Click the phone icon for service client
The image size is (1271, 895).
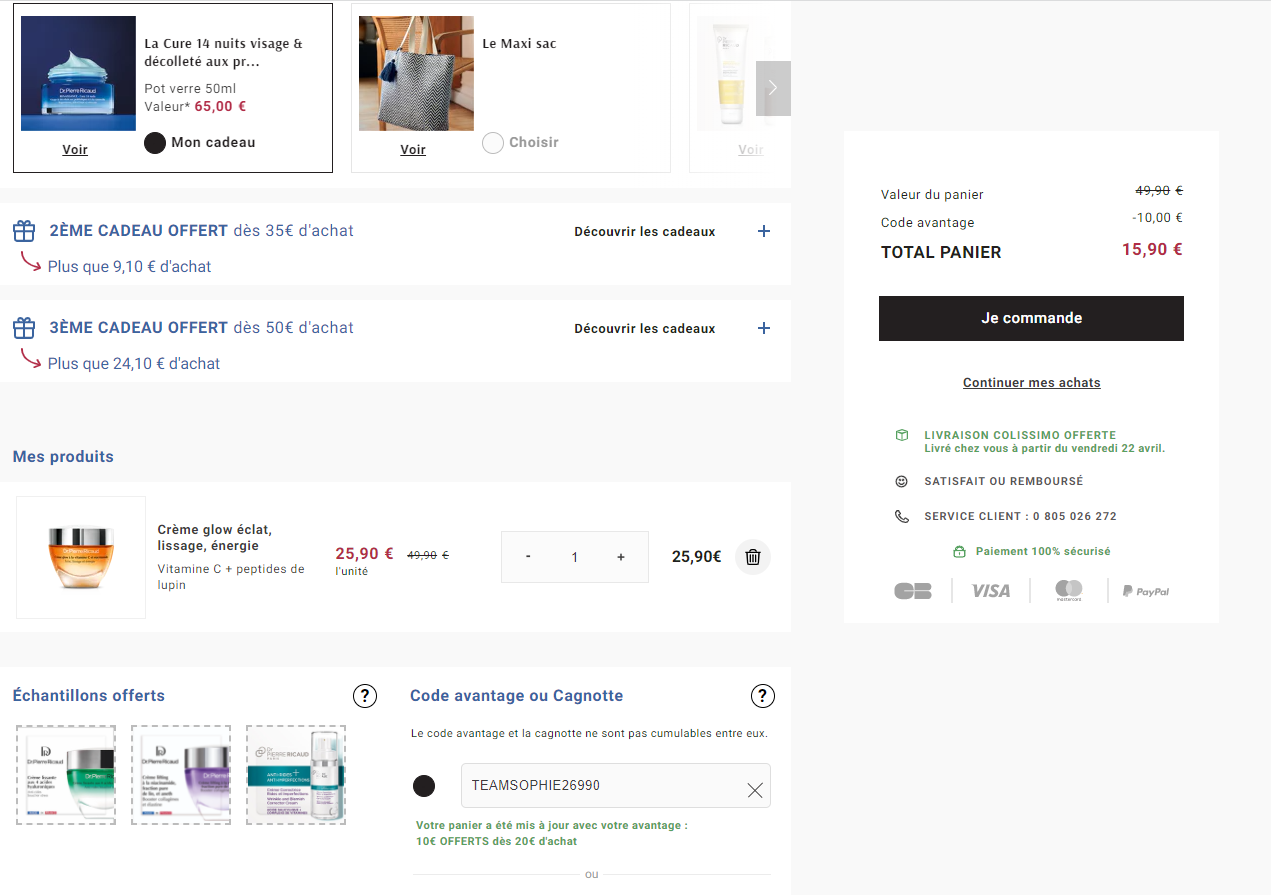click(x=902, y=516)
